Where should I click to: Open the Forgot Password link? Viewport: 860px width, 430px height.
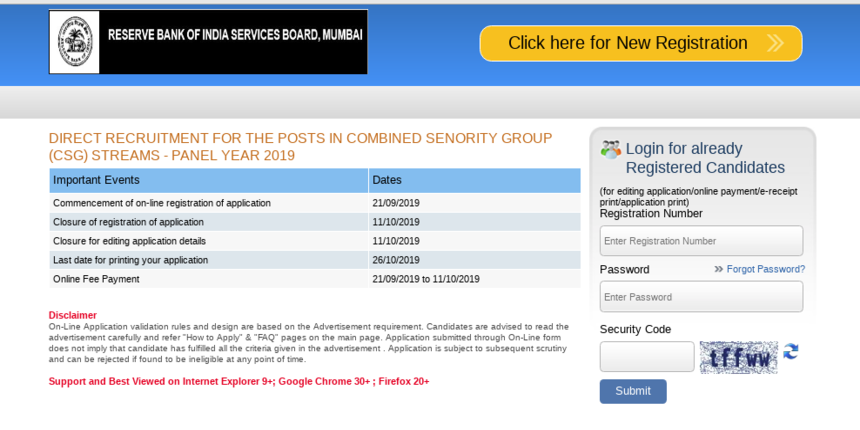(x=766, y=269)
